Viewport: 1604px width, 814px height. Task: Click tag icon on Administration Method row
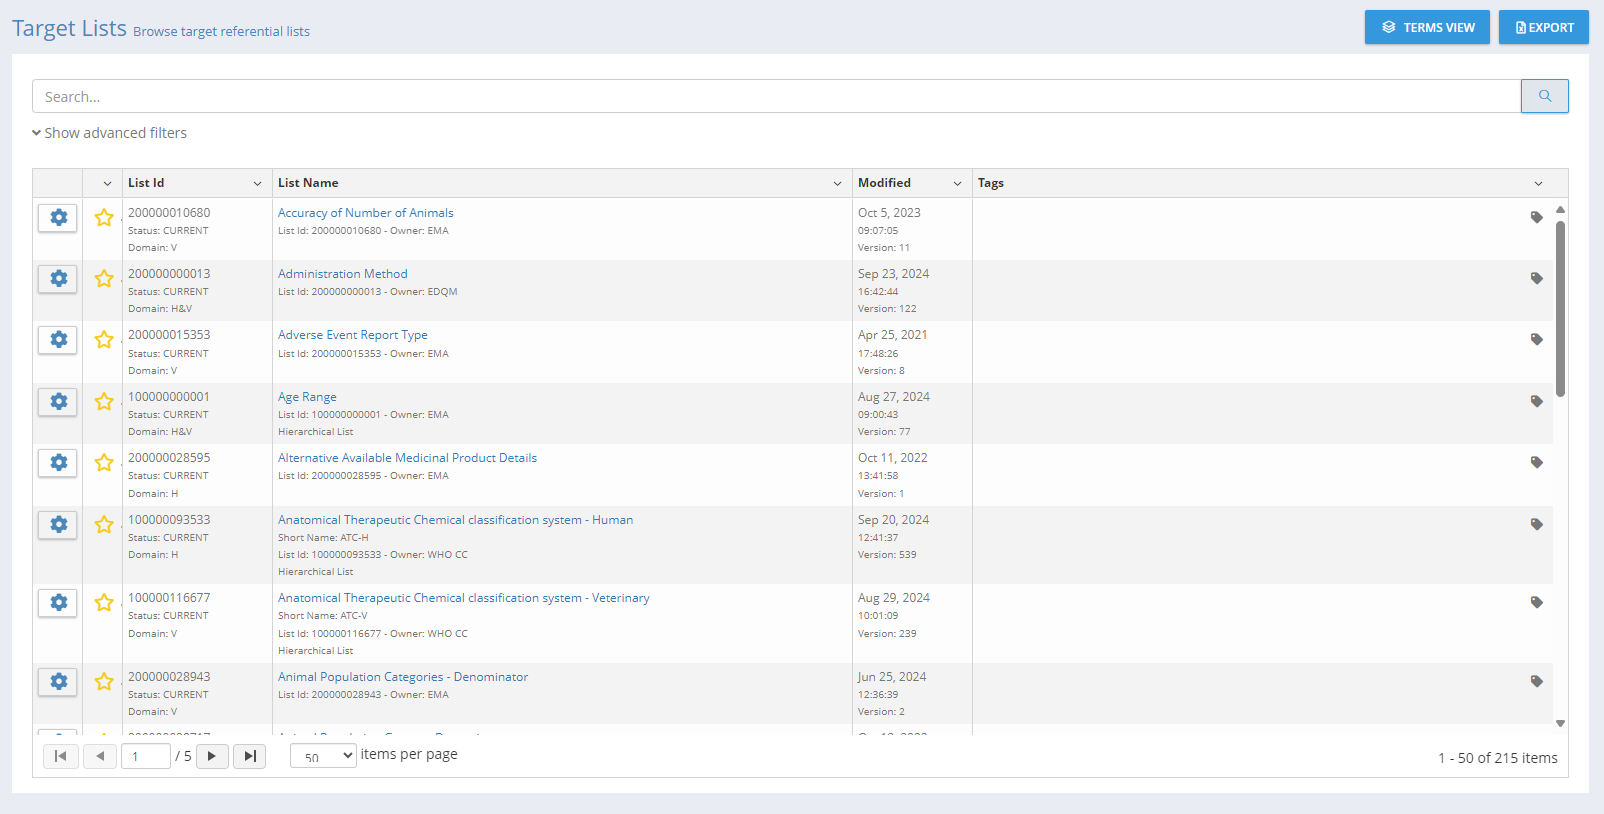click(x=1536, y=278)
